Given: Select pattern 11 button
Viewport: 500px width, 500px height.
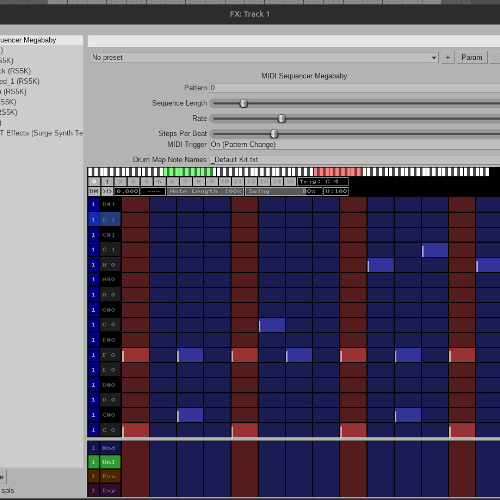Looking at the screenshot, I should [237, 182].
